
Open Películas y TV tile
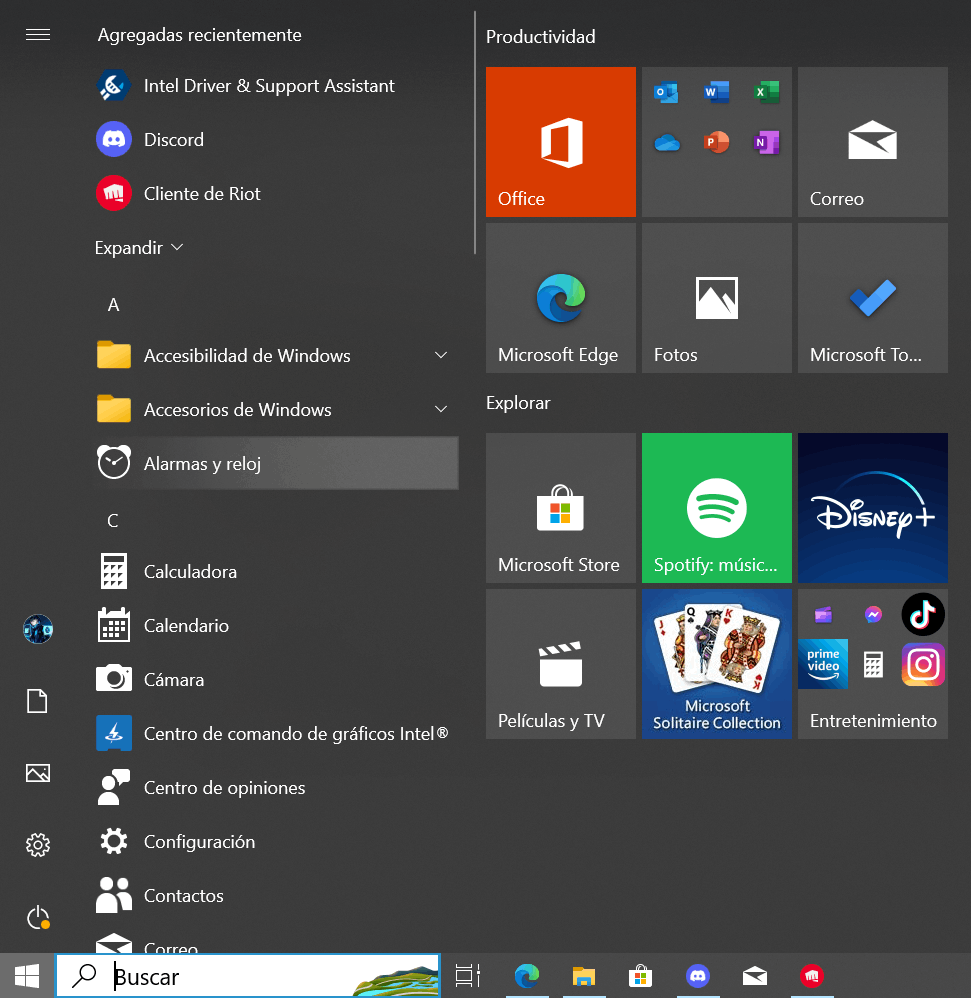point(561,664)
